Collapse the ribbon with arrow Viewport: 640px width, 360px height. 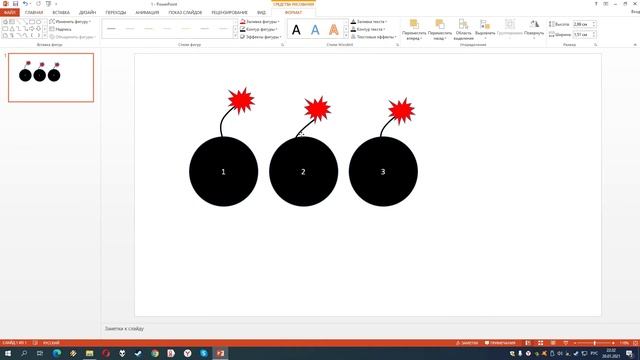click(635, 45)
